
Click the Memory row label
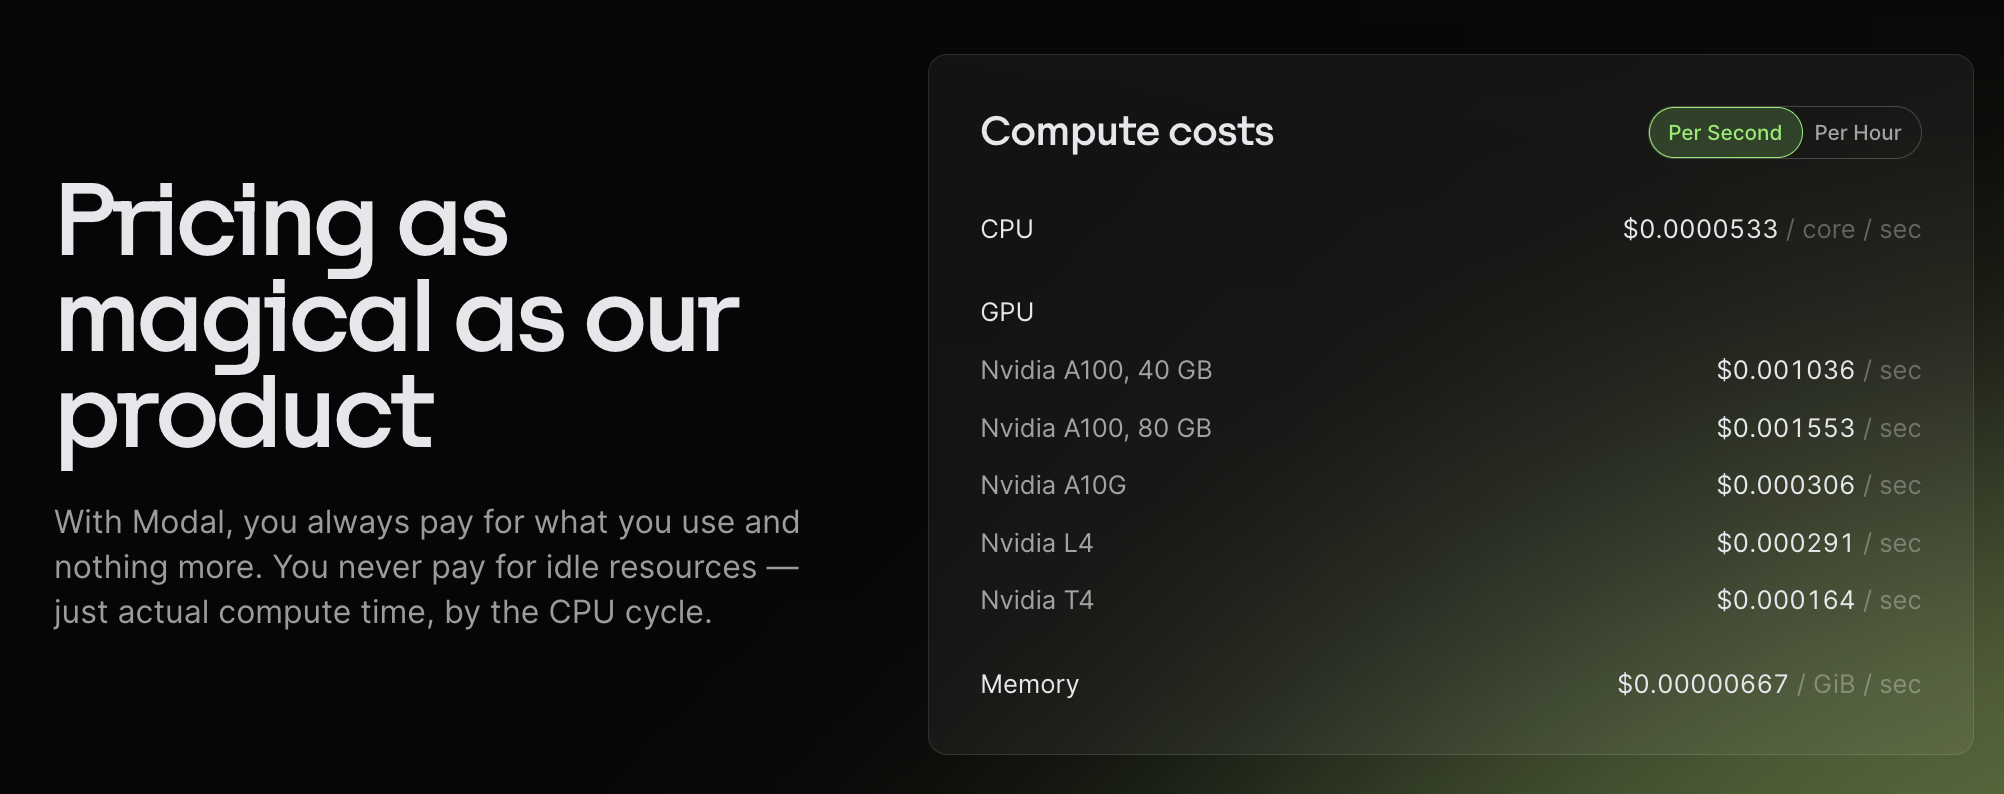[x=1029, y=684]
